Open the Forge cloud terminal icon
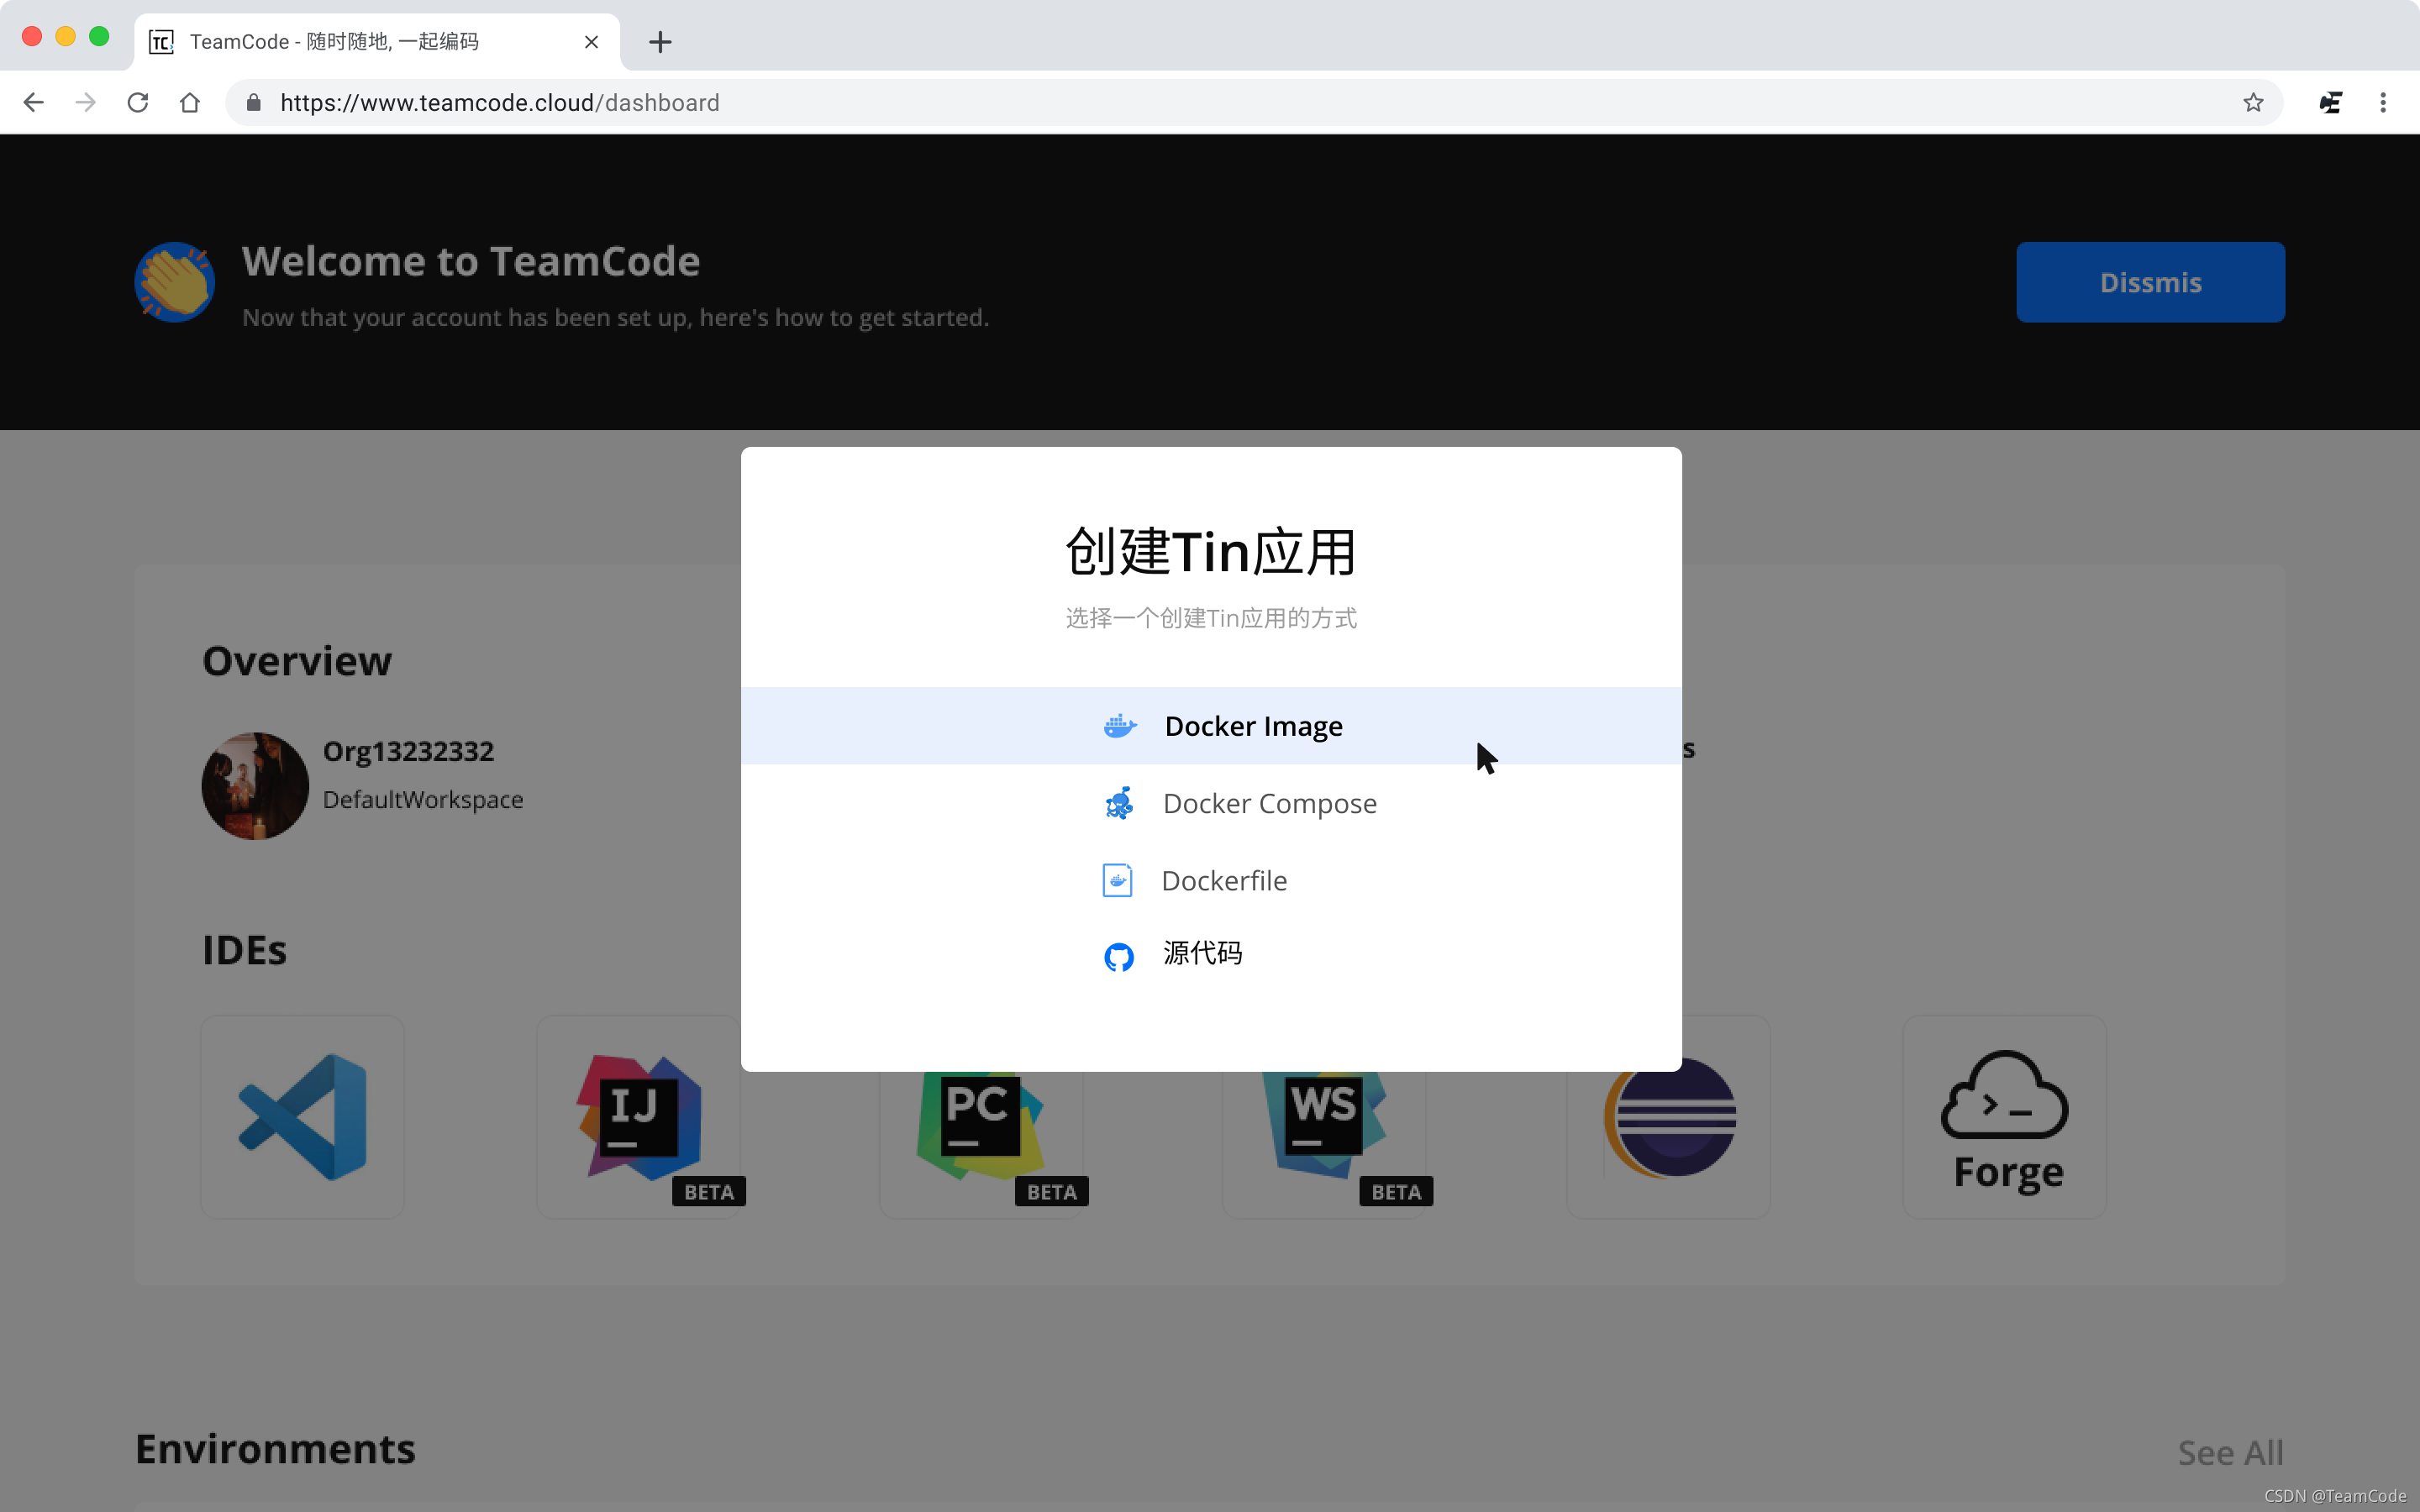2420x1512 pixels. 2004,1117
